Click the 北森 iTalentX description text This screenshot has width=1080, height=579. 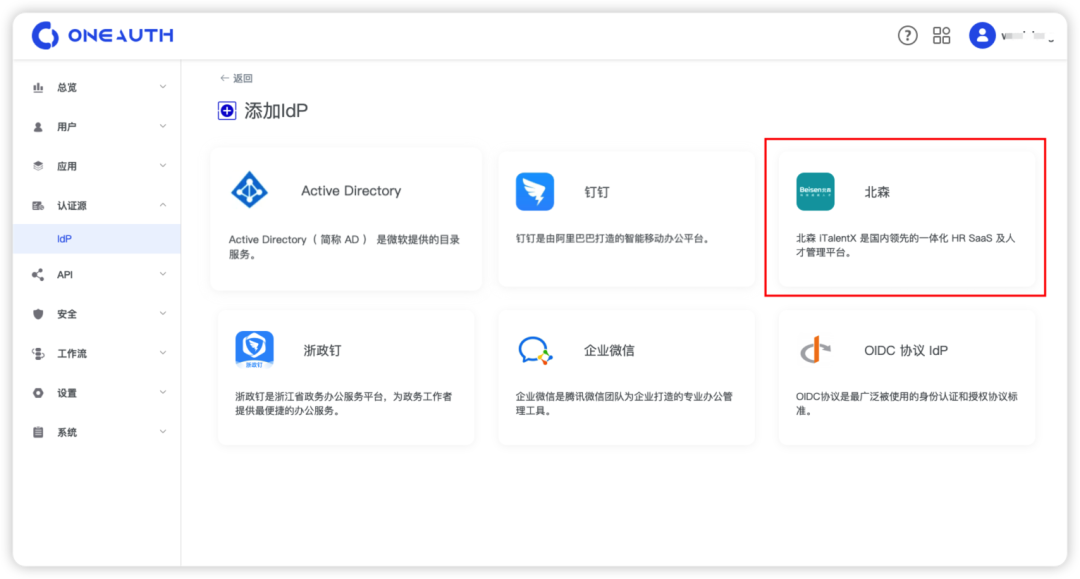906,245
